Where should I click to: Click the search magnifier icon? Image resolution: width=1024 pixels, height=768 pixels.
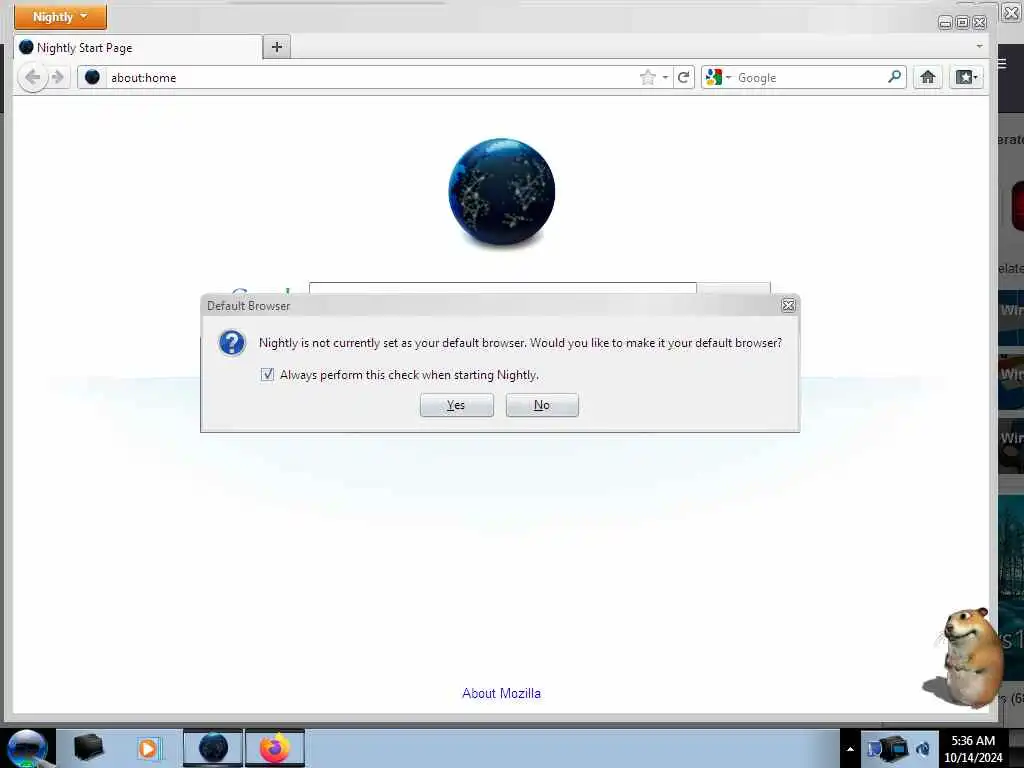point(895,77)
